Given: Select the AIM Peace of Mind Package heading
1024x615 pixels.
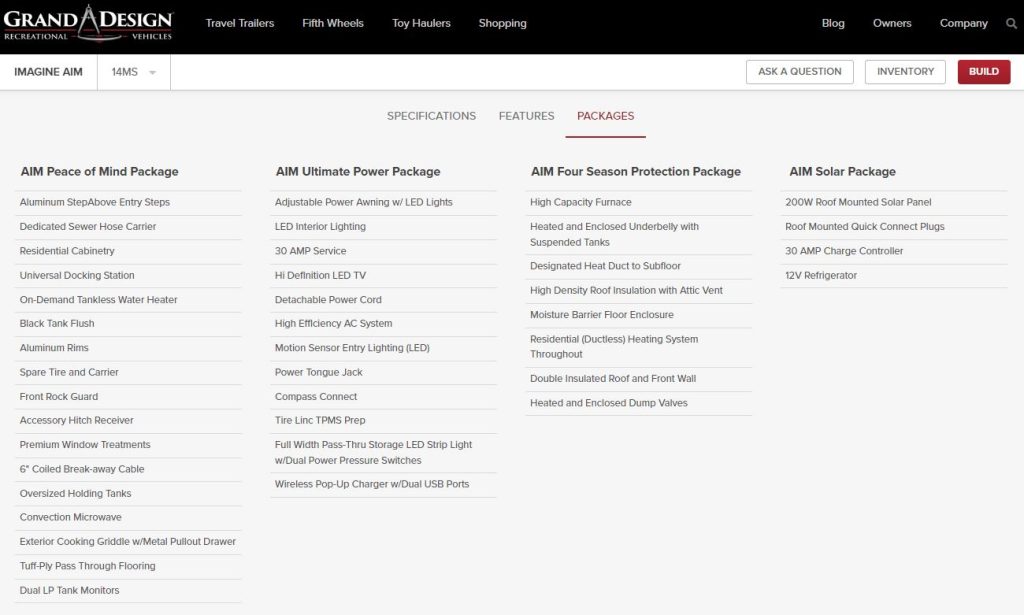Looking at the screenshot, I should [99, 171].
